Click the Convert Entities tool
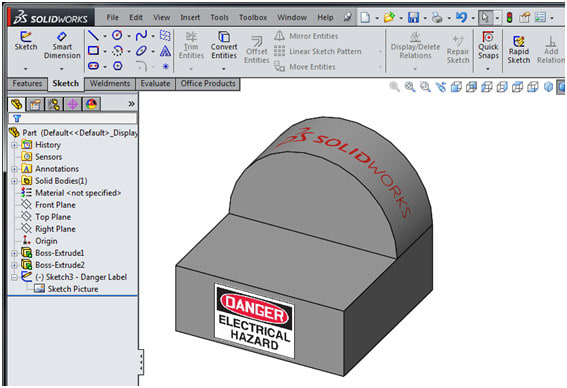Screen dimensions: 567x388 pos(224,45)
